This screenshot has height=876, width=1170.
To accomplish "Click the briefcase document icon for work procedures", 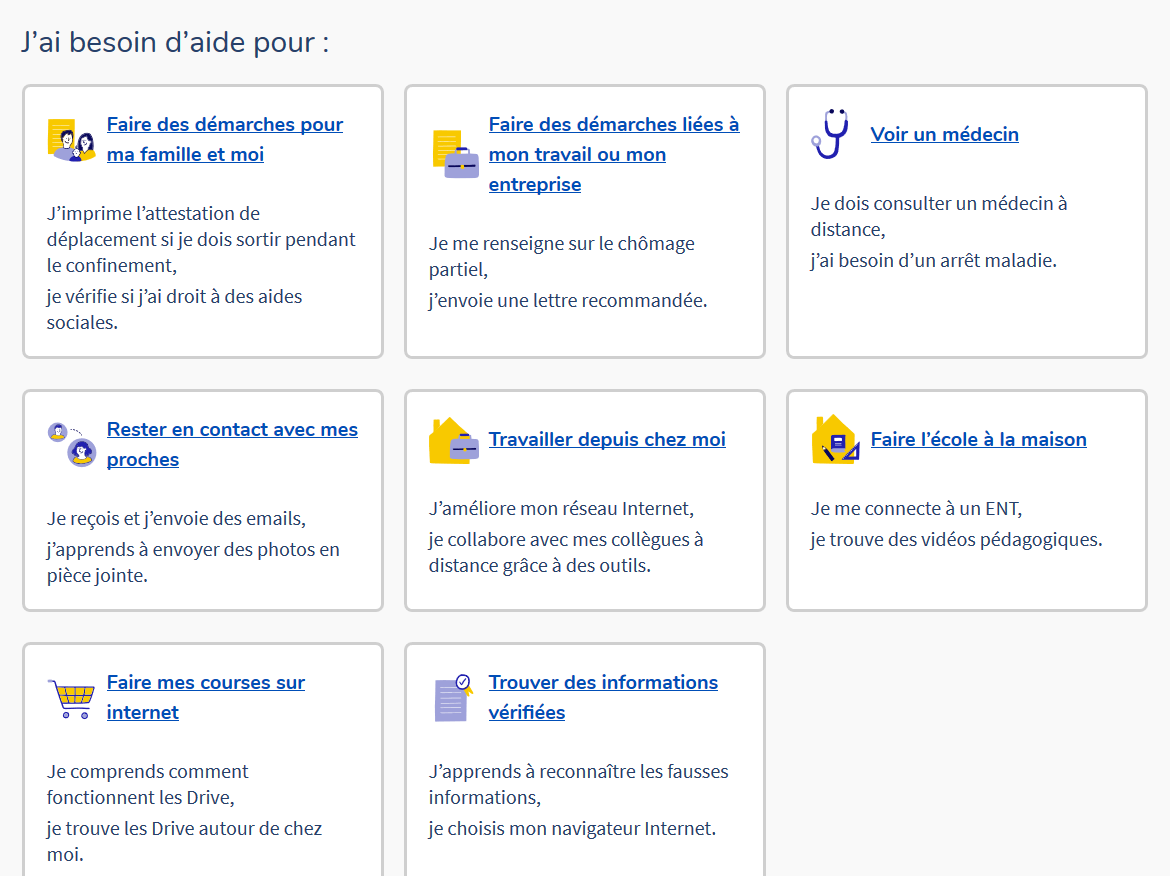I will (455, 154).
